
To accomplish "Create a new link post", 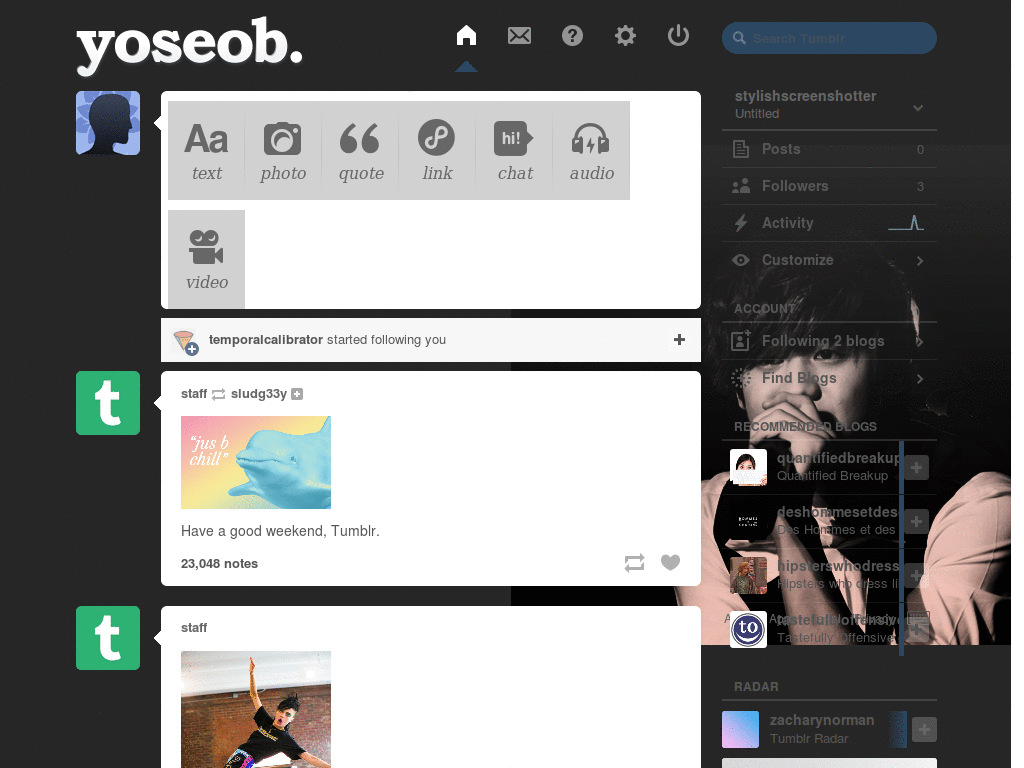I will pos(437,150).
